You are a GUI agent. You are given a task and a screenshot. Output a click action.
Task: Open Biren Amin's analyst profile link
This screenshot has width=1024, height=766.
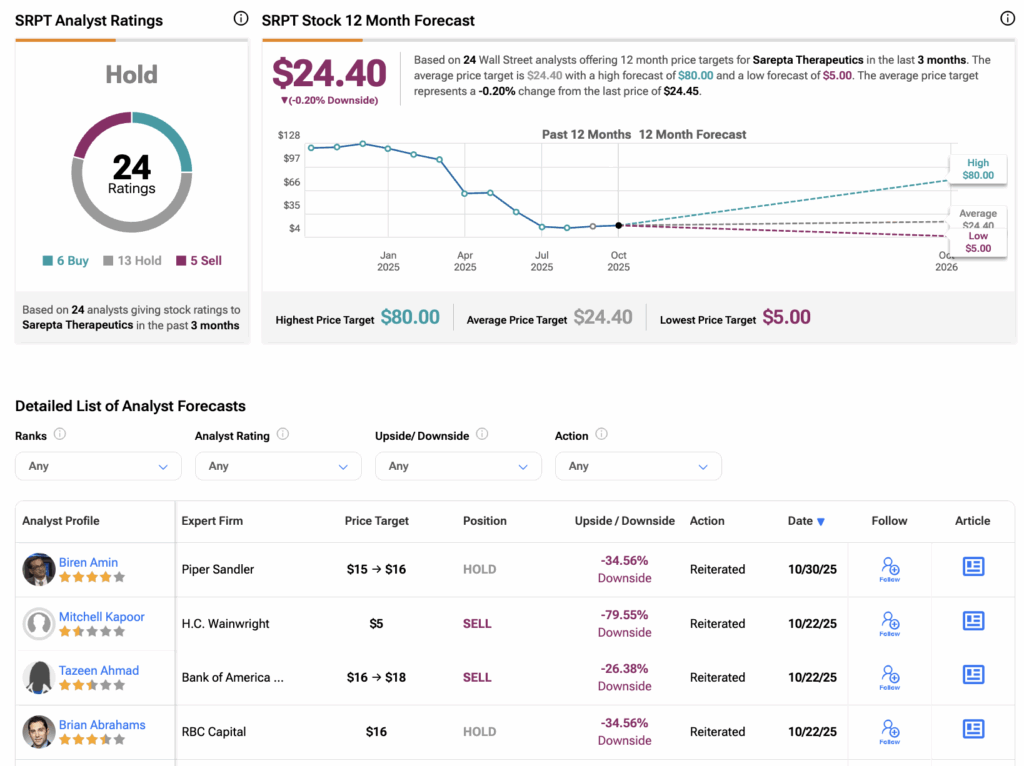[x=88, y=562]
